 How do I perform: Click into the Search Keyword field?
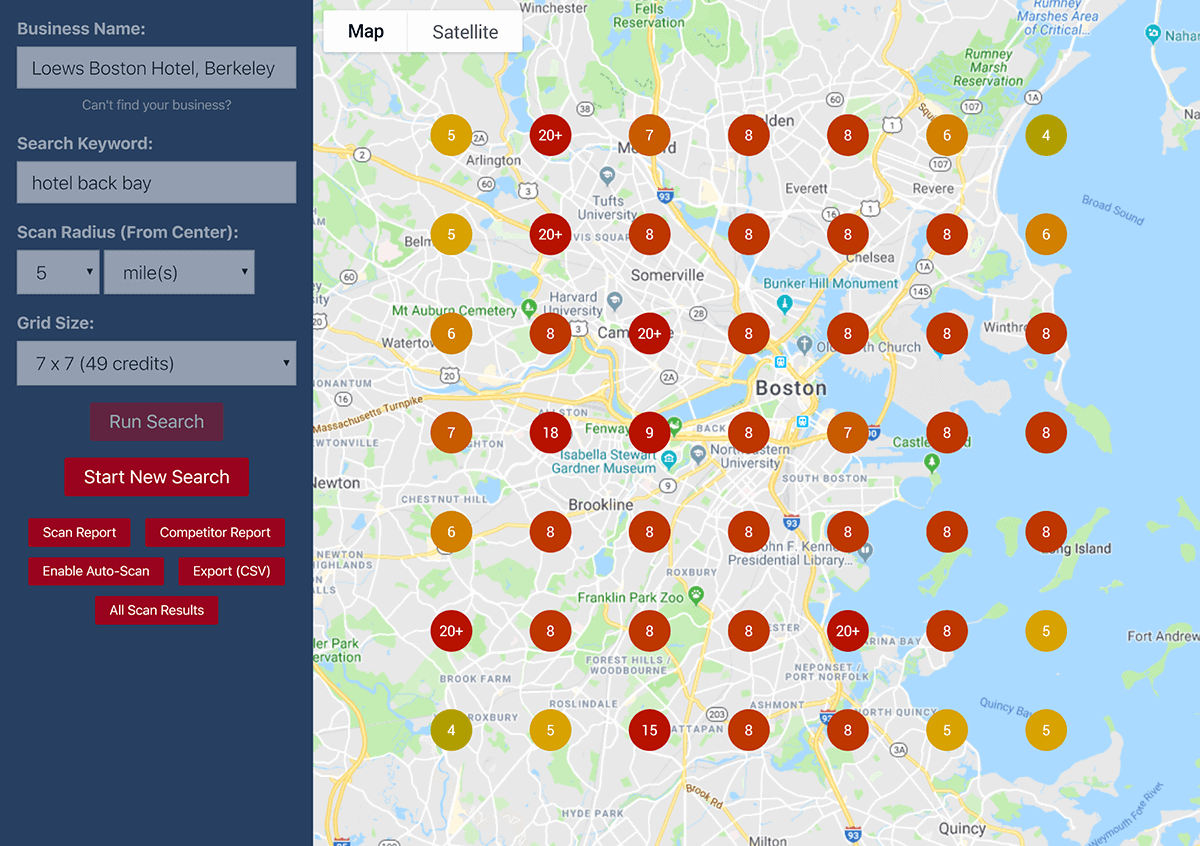click(x=156, y=183)
